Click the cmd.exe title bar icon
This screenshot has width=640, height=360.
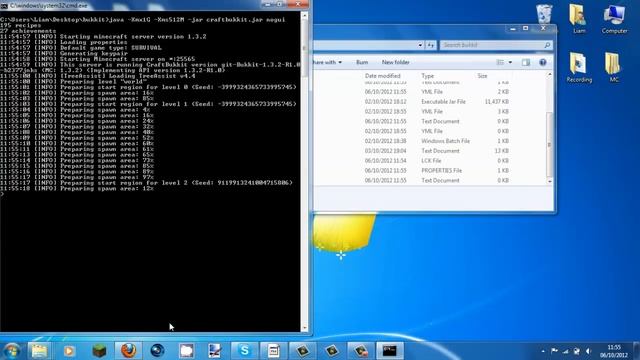pos(4,6)
